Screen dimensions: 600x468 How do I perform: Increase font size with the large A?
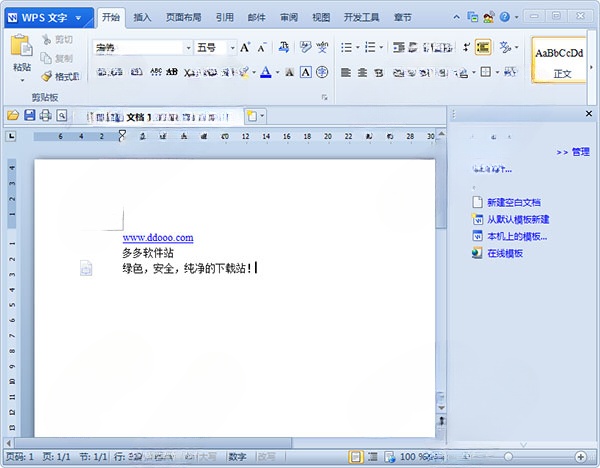pyautogui.click(x=245, y=47)
